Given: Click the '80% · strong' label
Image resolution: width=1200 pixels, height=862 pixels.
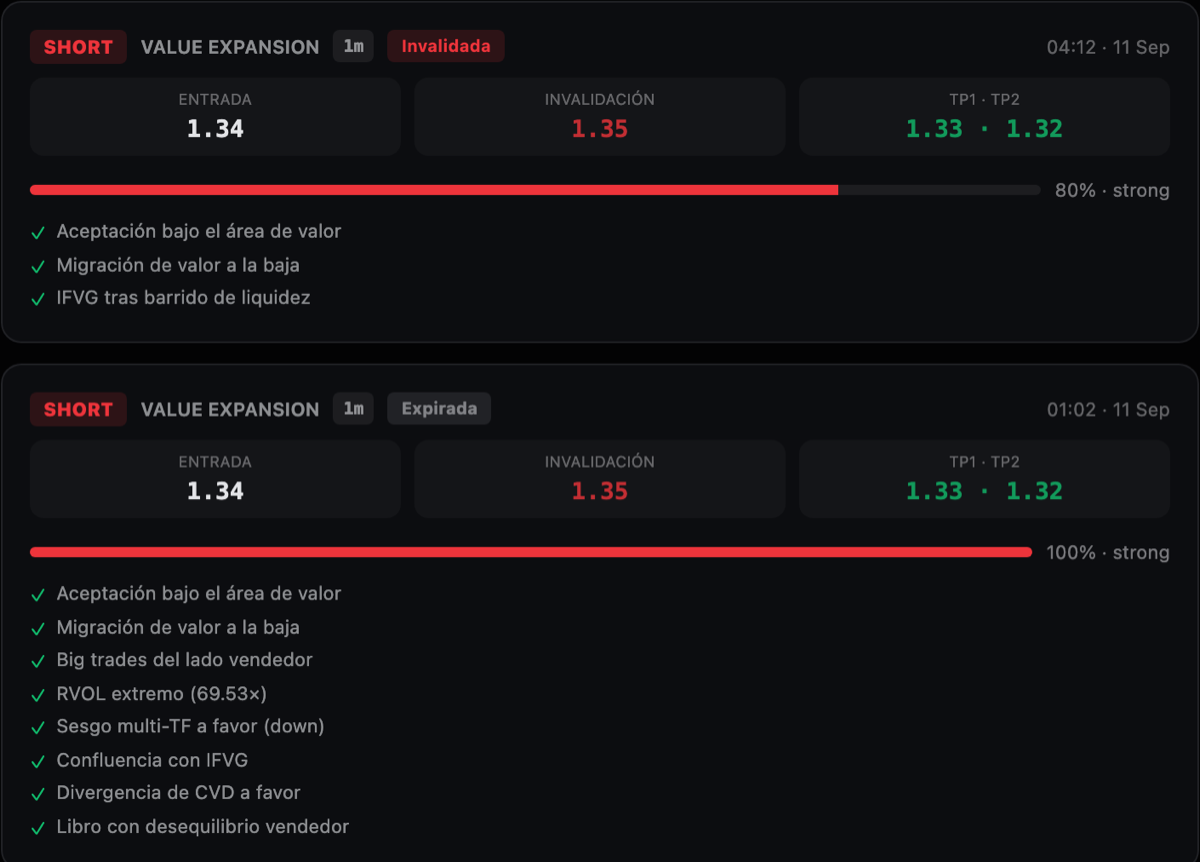Looking at the screenshot, I should pos(1112,190).
